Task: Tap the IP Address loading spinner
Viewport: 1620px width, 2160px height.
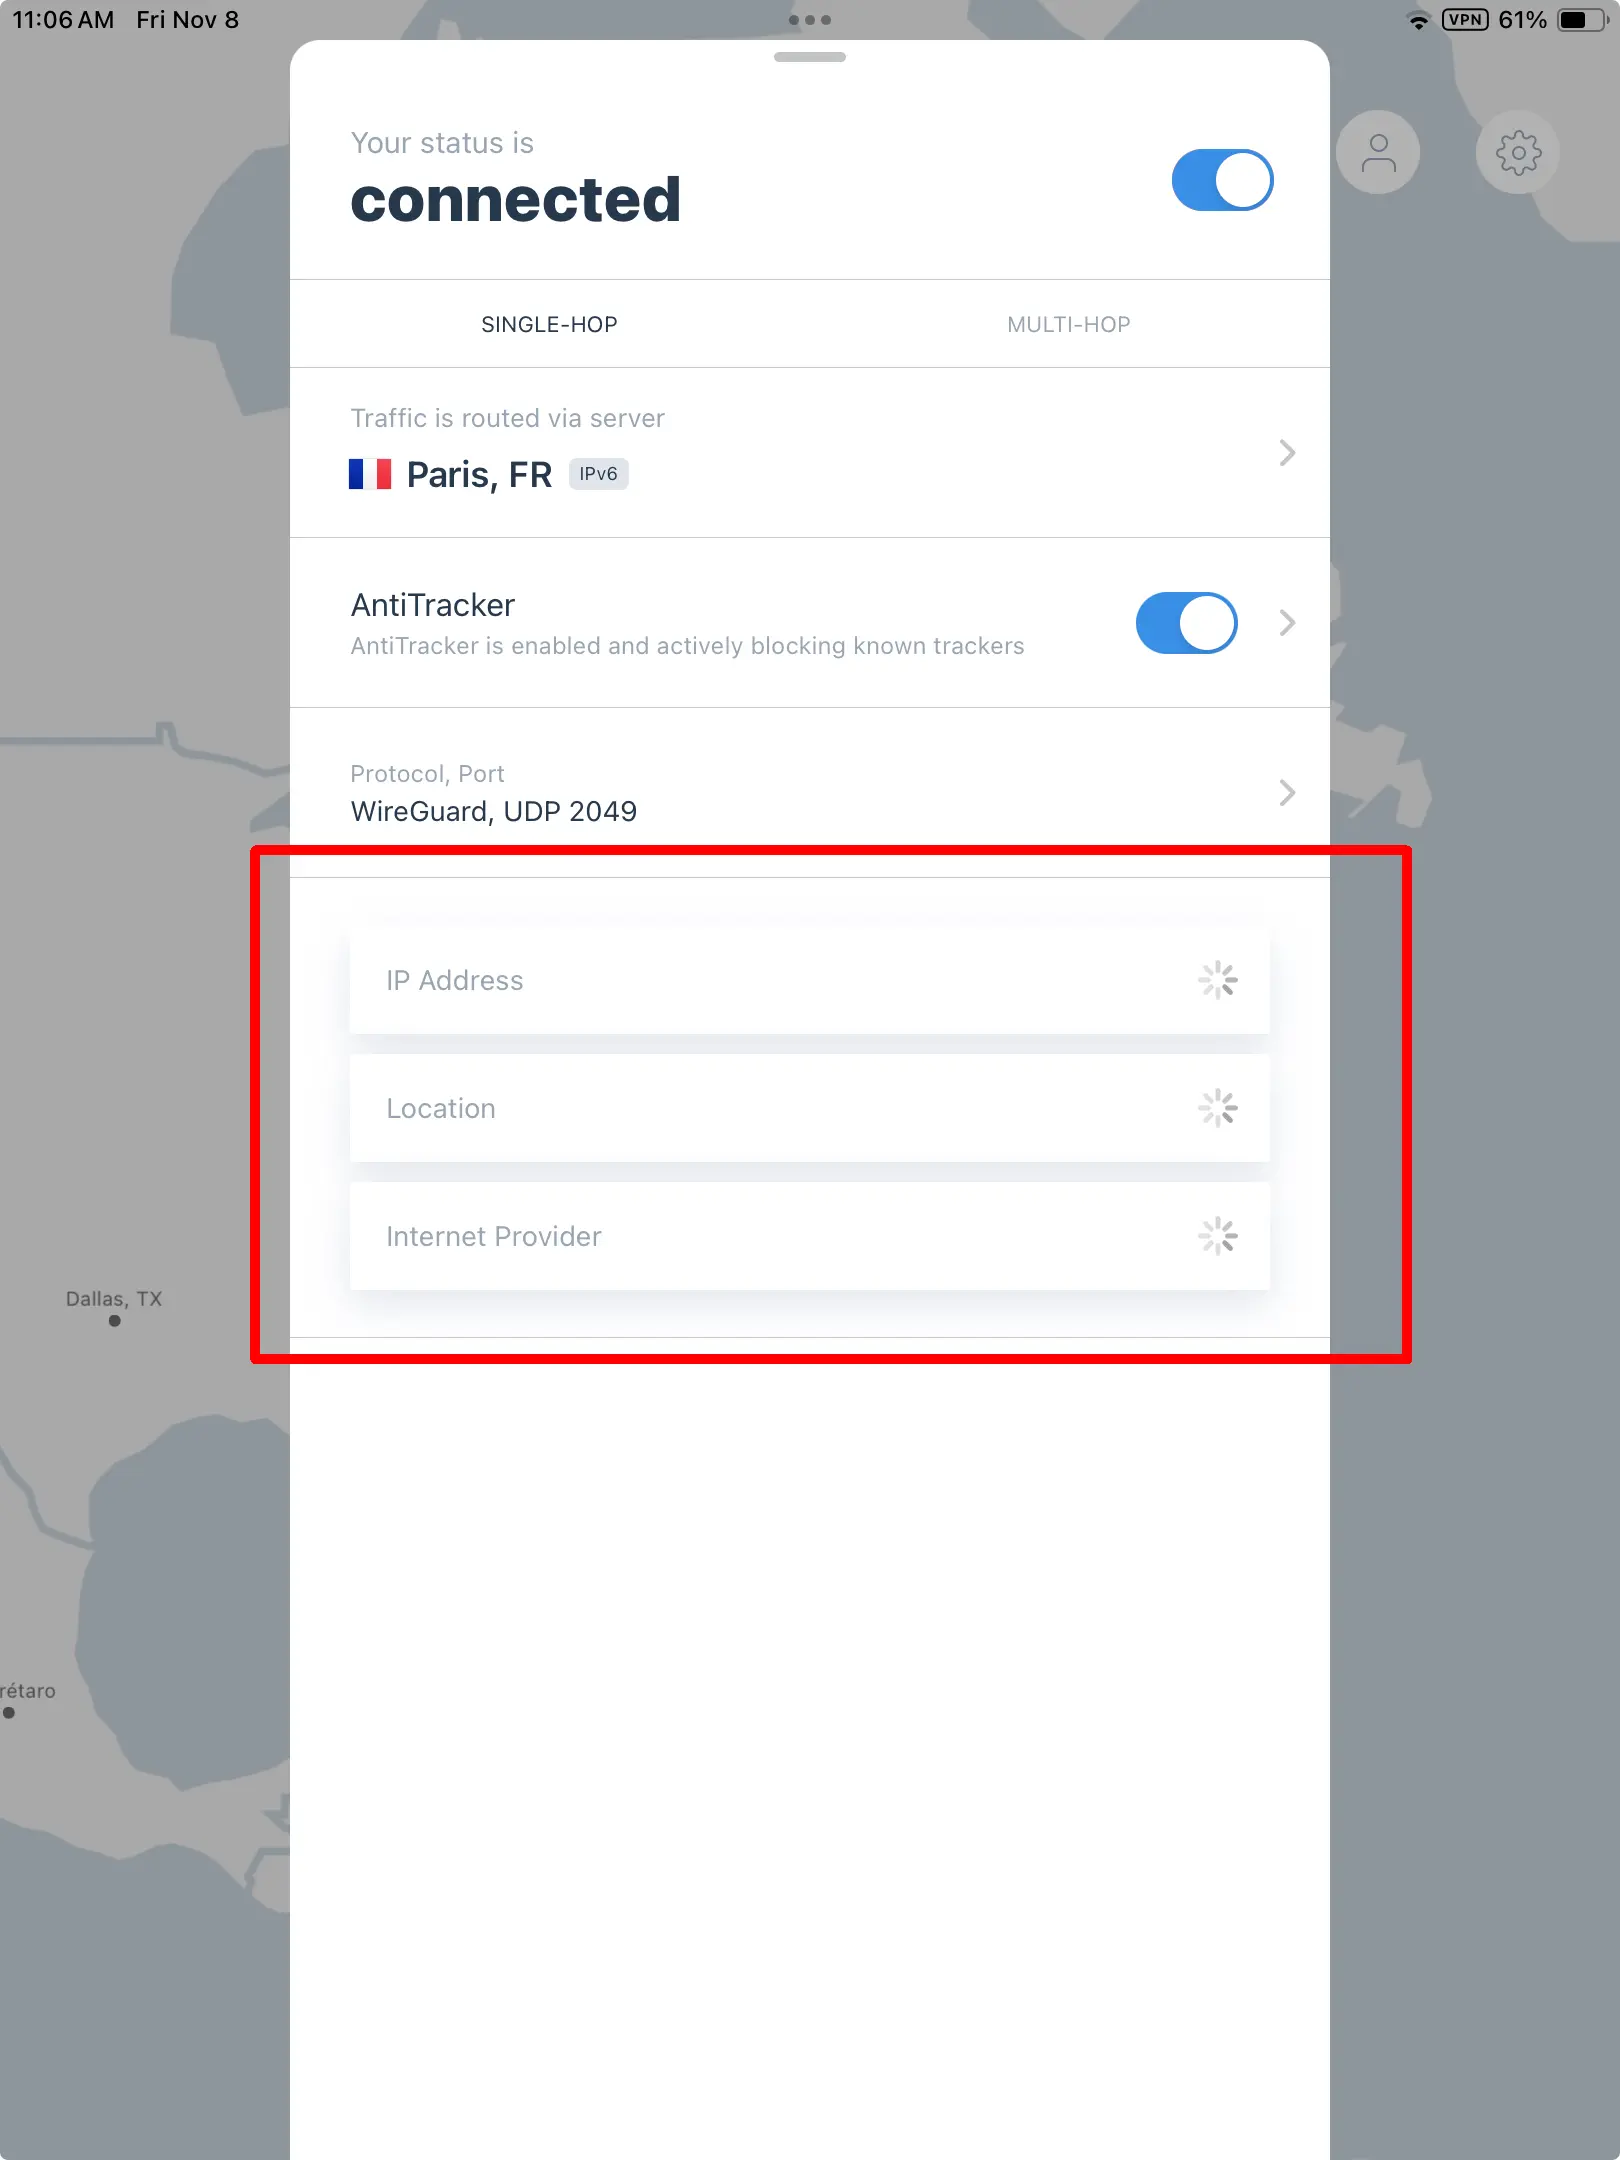Action: 1218,980
